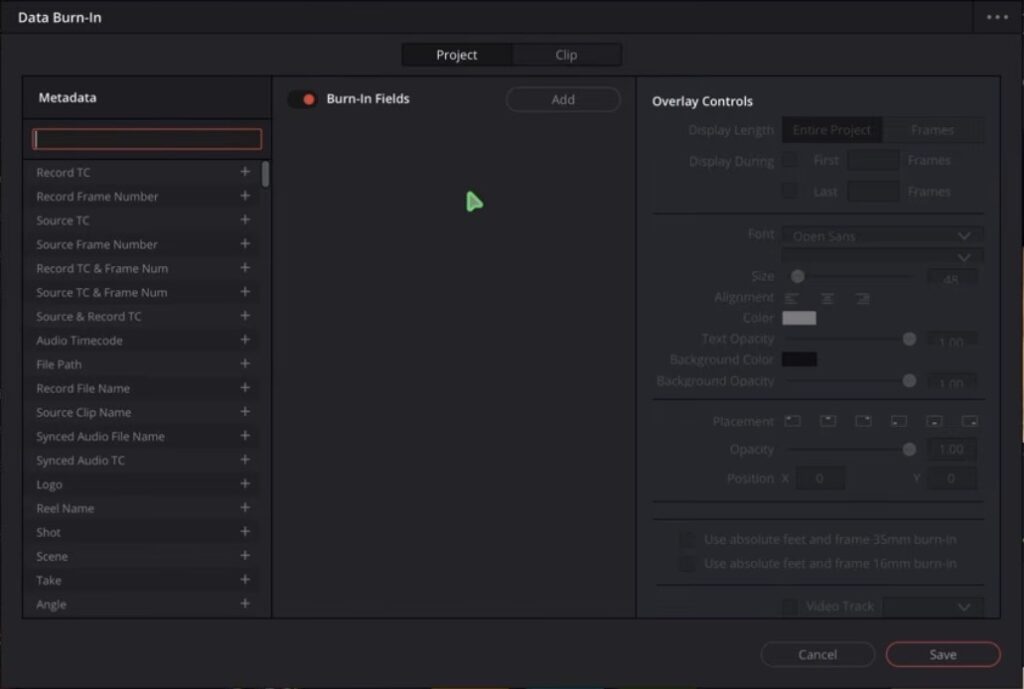This screenshot has width=1024, height=689.
Task: Add Record TC & Frame Num field
Action: tap(245, 268)
